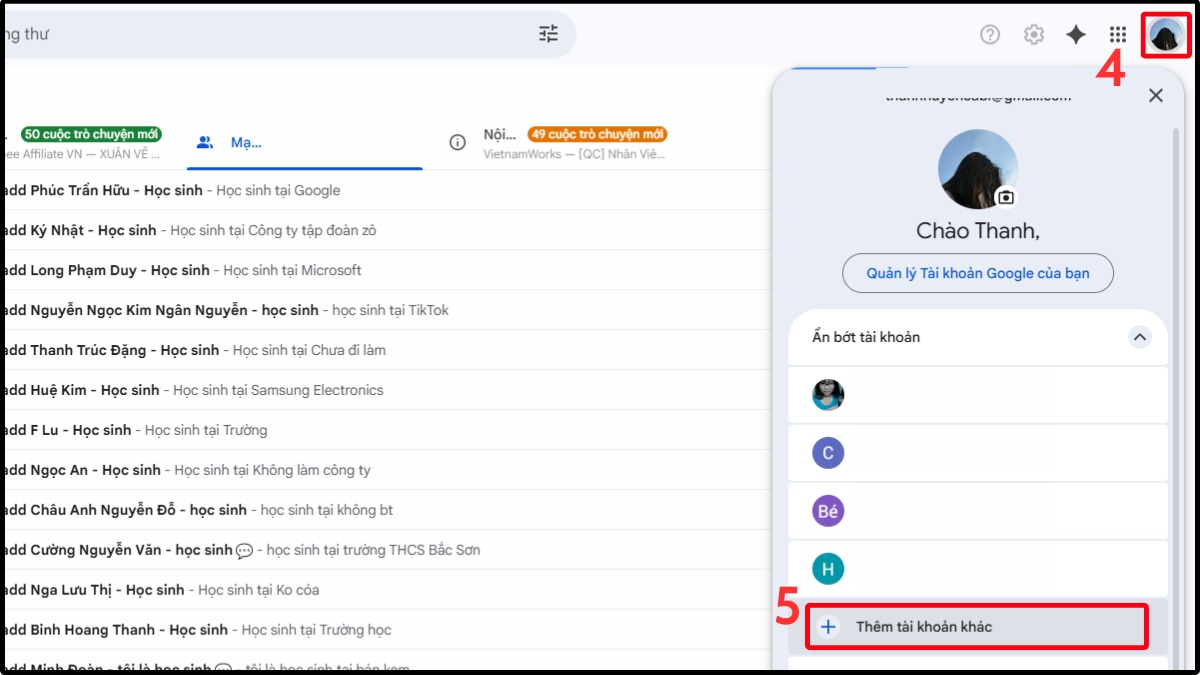
Task: Click the plus icon beside Thêm tài khoản khác
Action: click(x=827, y=625)
